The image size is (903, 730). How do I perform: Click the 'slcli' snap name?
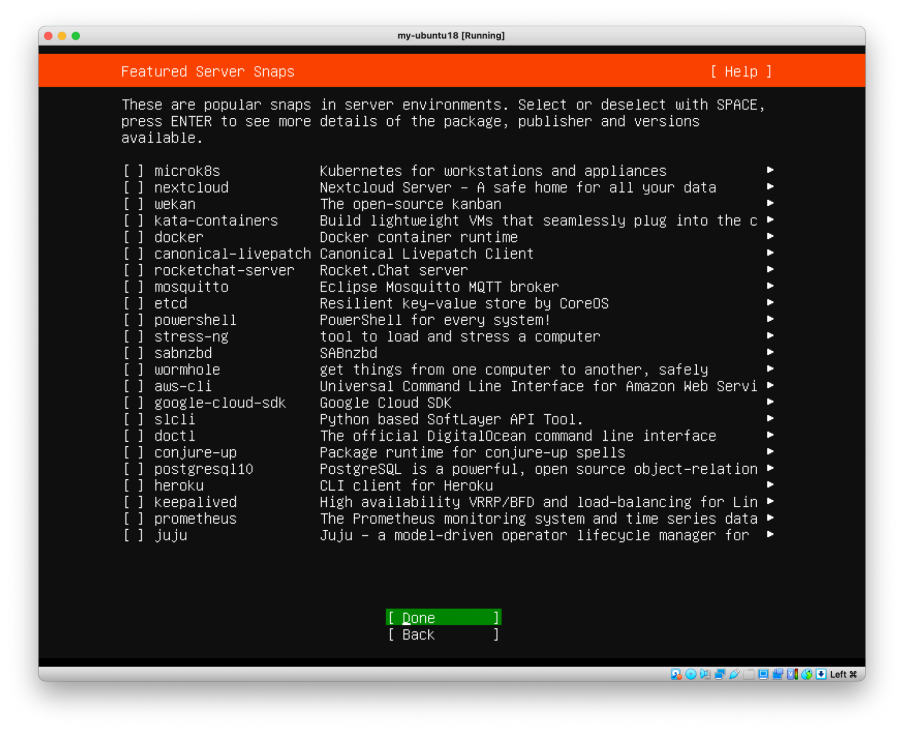[174, 420]
